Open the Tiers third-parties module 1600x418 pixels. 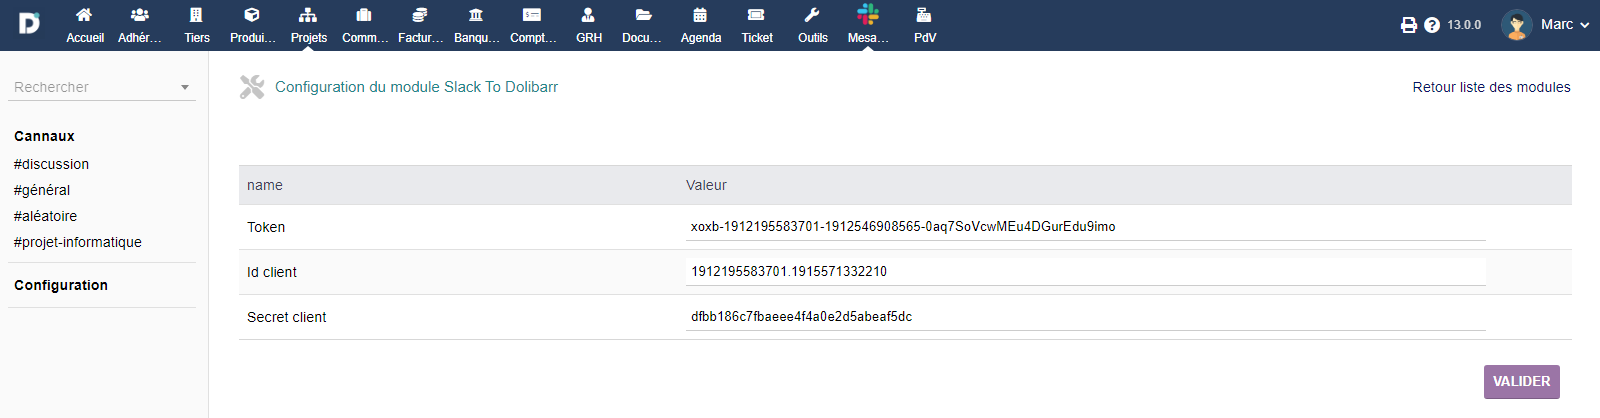coord(197,25)
